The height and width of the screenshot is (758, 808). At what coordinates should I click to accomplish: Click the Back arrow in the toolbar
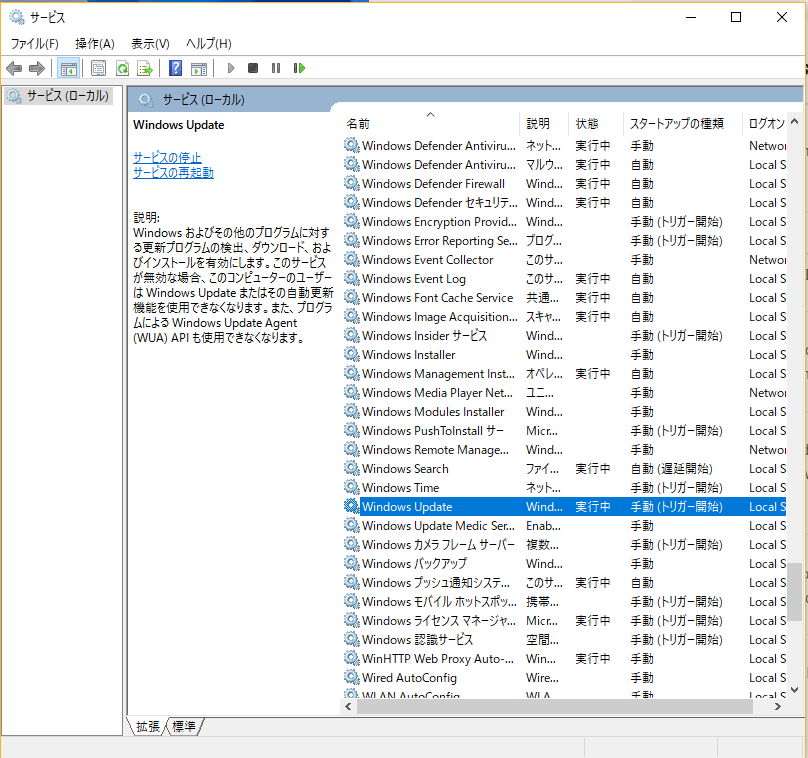coord(14,68)
